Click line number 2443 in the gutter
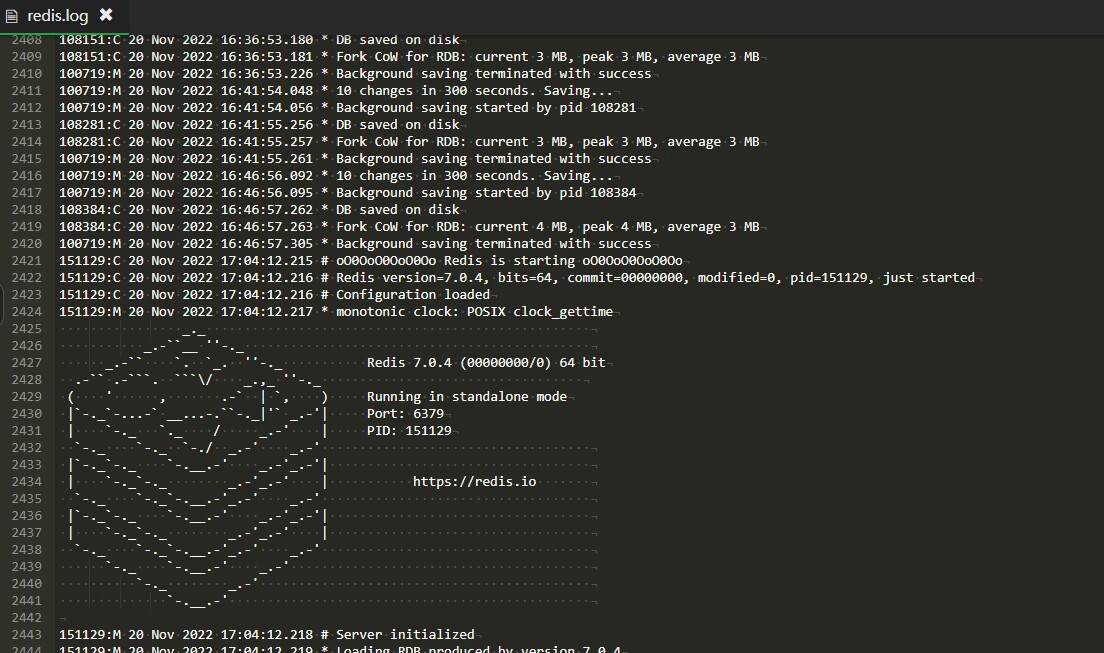This screenshot has width=1104, height=653. [x=27, y=635]
